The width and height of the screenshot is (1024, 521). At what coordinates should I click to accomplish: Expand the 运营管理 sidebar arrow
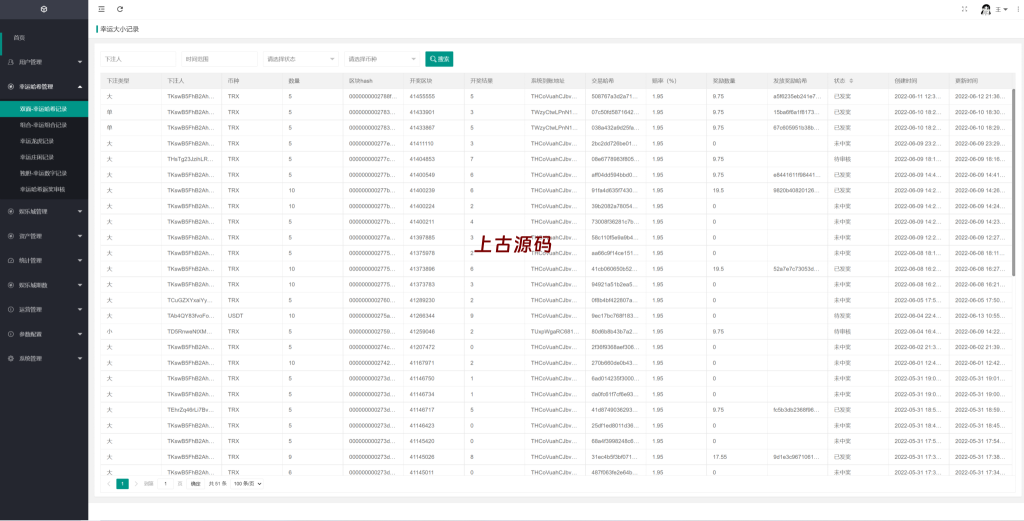[80, 309]
